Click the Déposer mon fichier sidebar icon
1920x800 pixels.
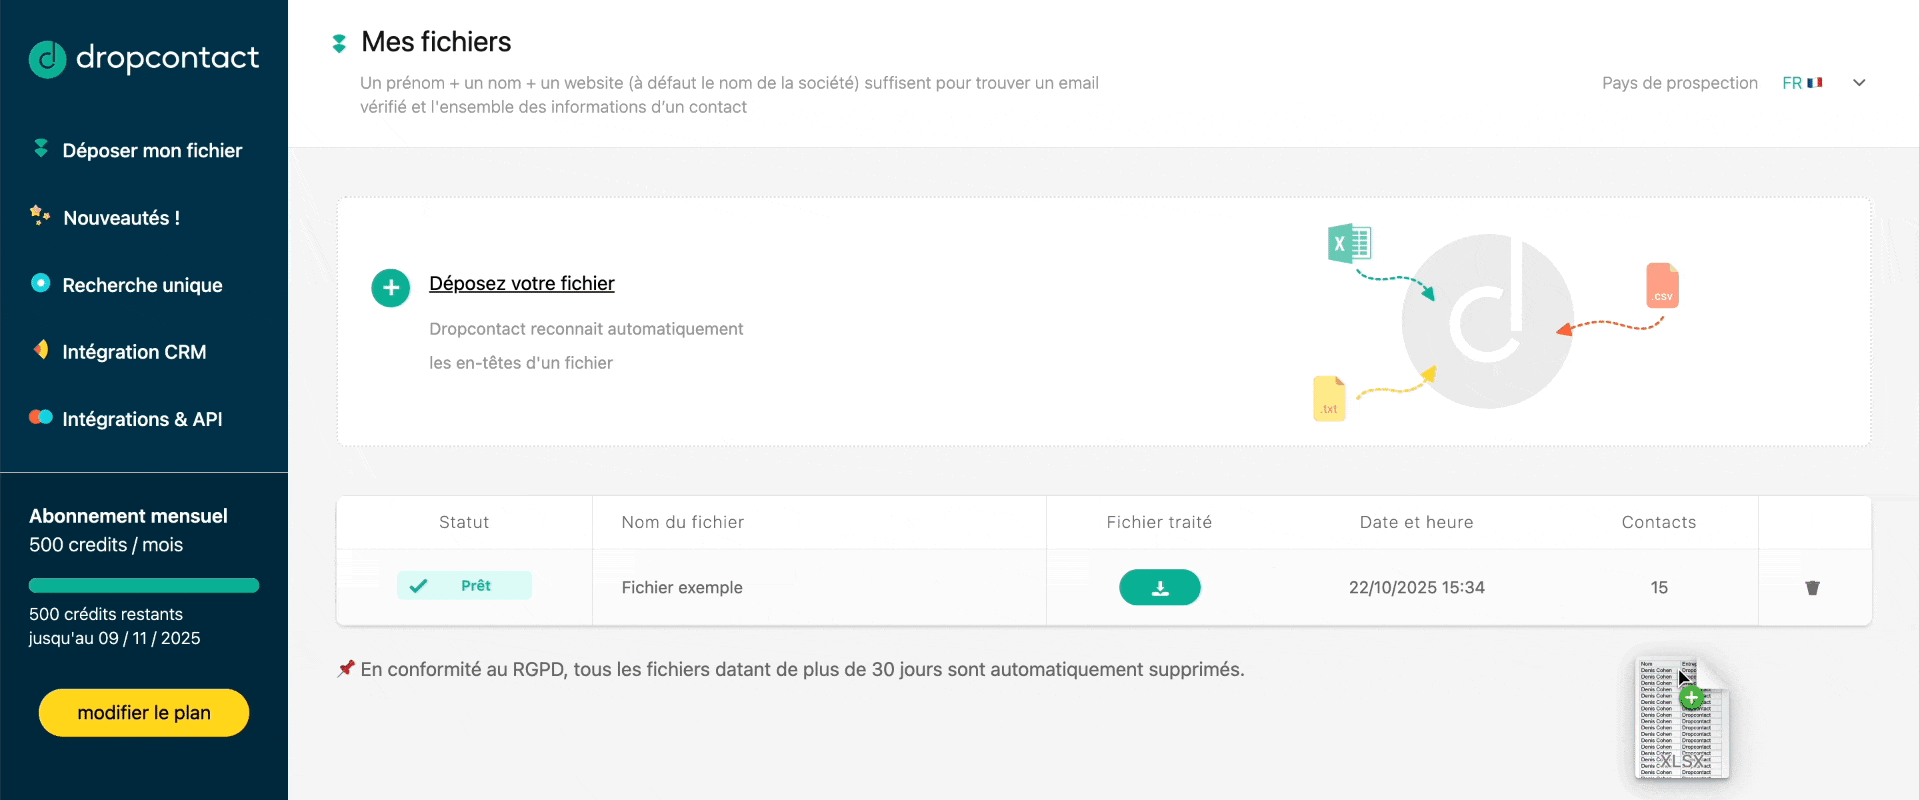point(41,148)
